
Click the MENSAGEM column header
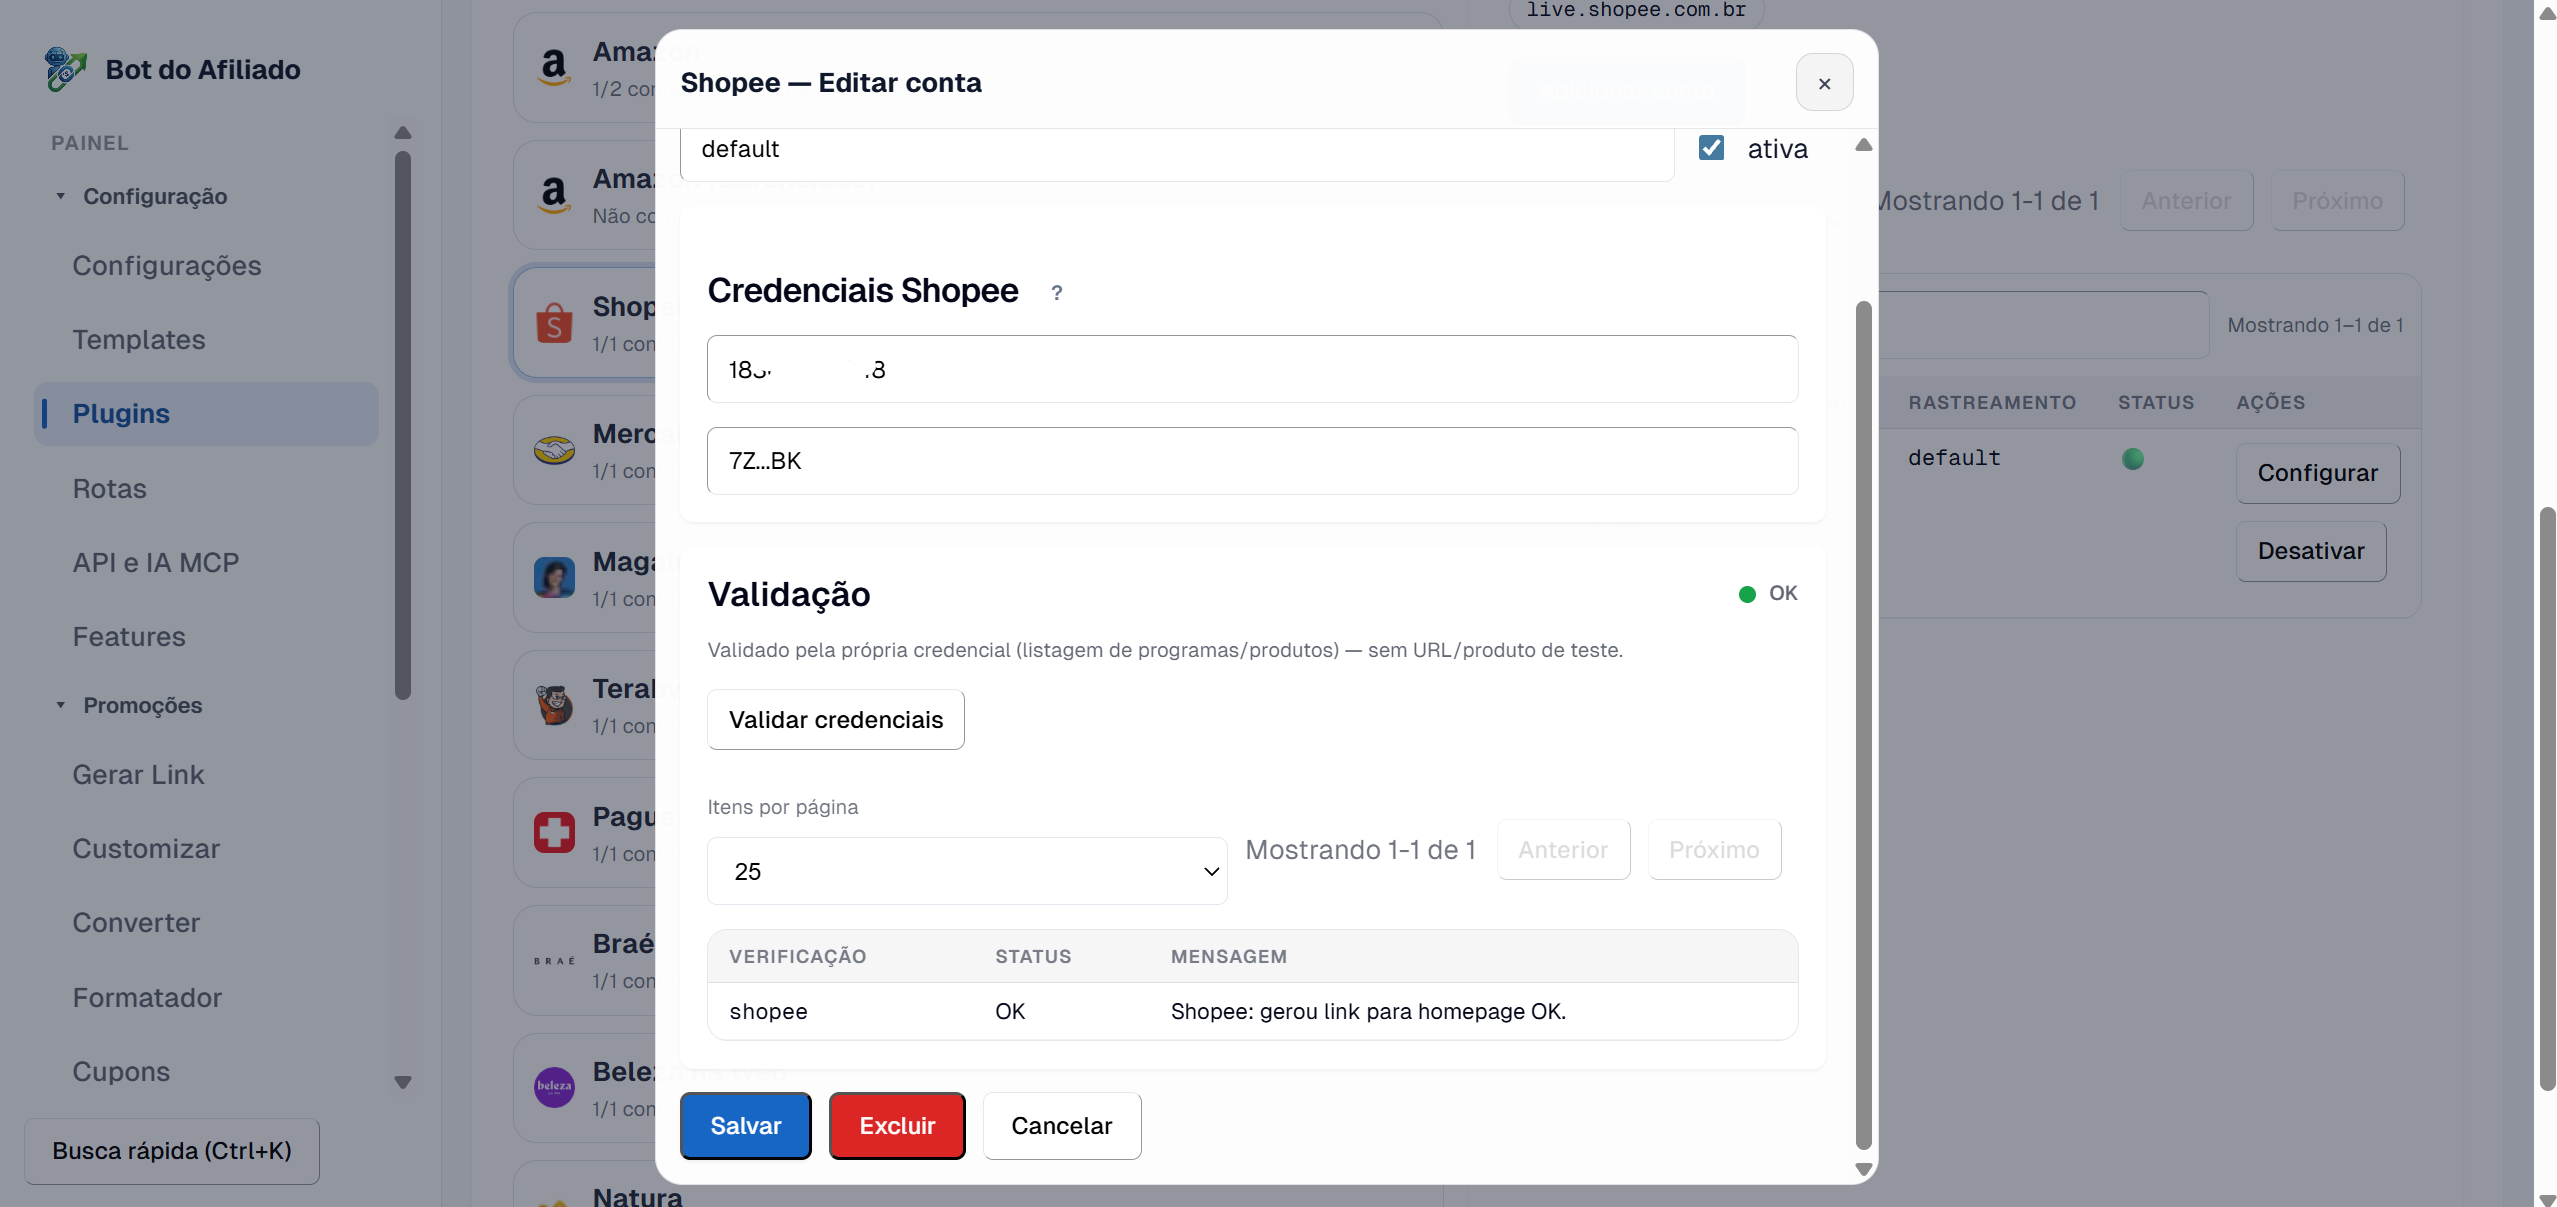click(x=1228, y=957)
